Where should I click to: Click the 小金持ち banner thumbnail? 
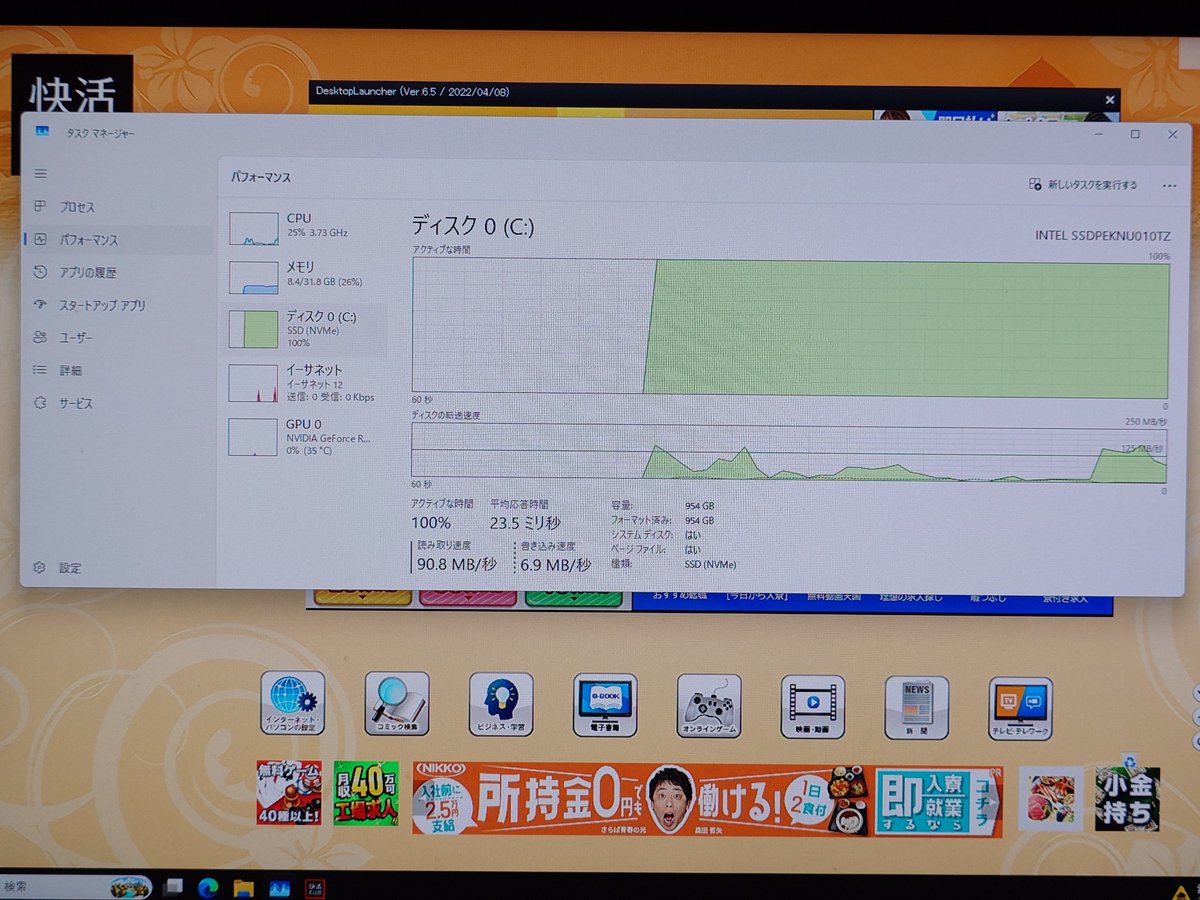[1127, 799]
